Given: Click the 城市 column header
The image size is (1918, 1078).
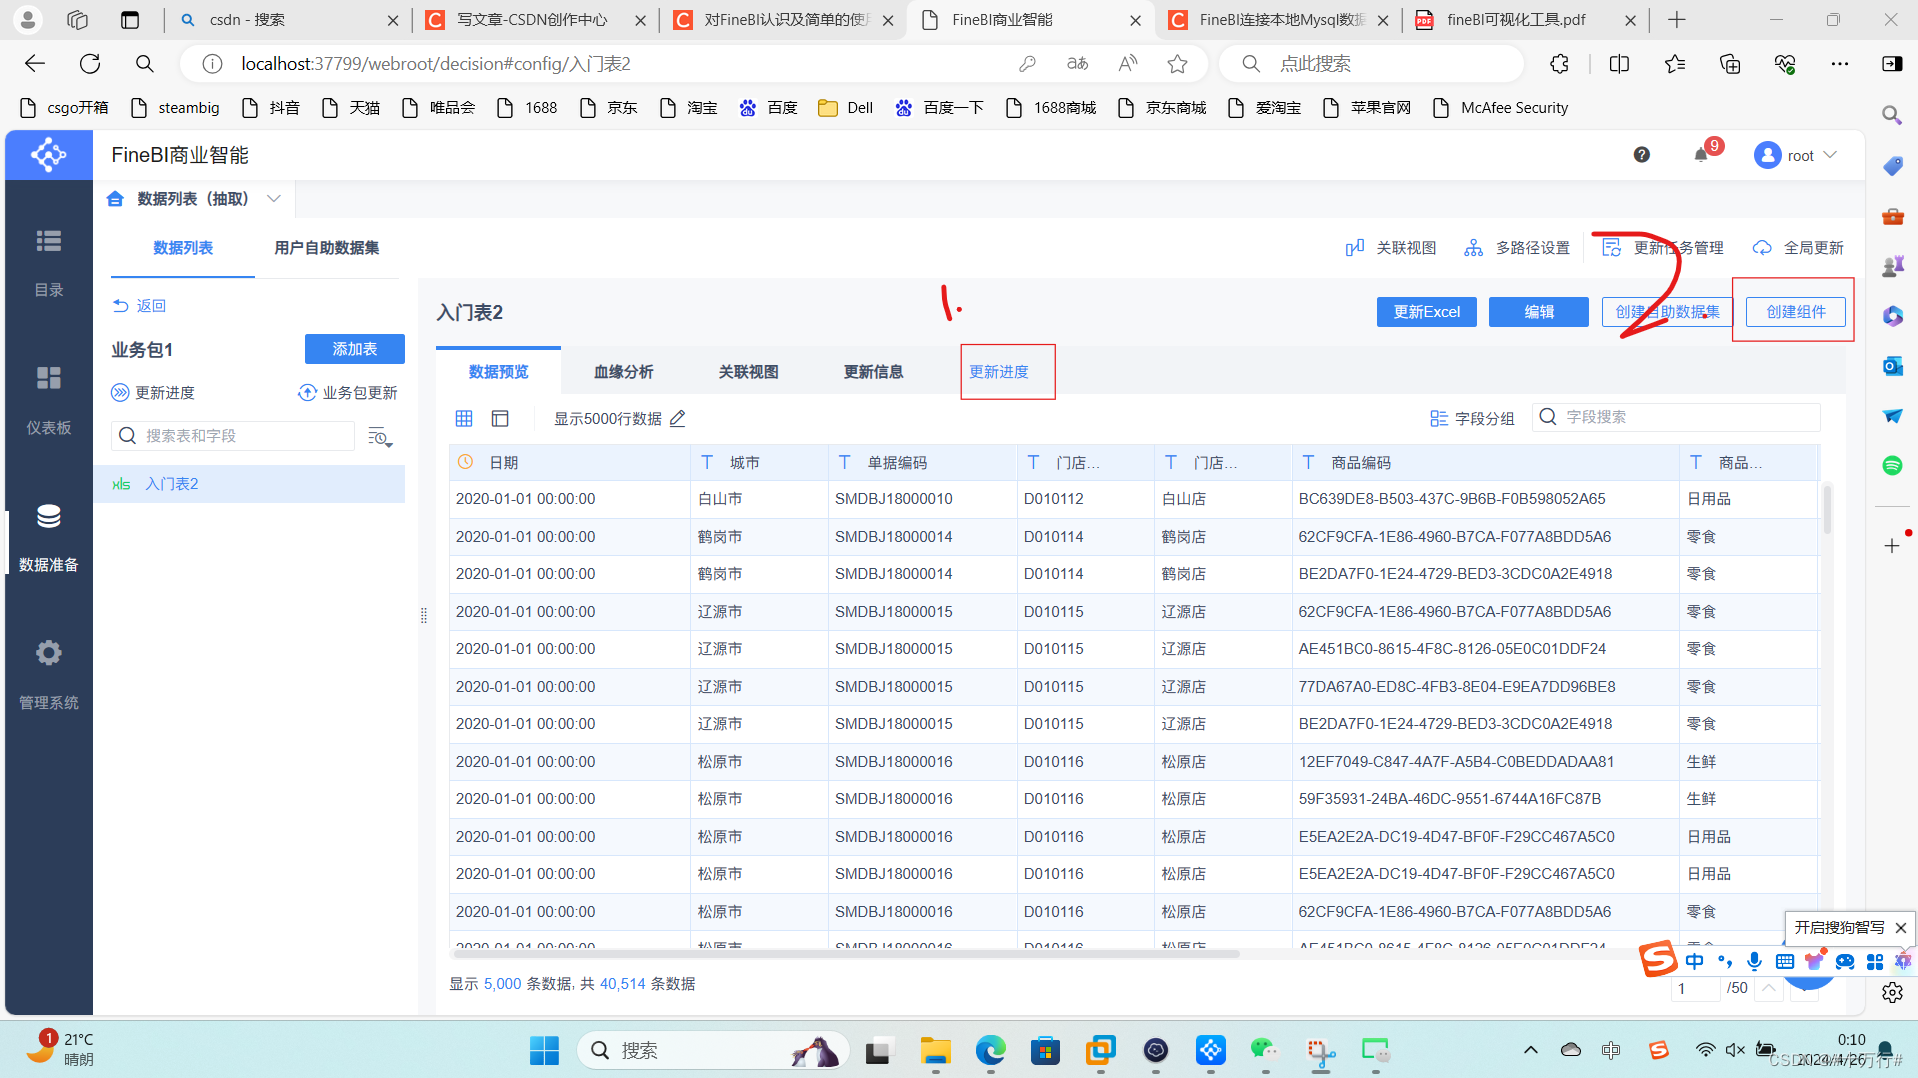Looking at the screenshot, I should [x=759, y=463].
